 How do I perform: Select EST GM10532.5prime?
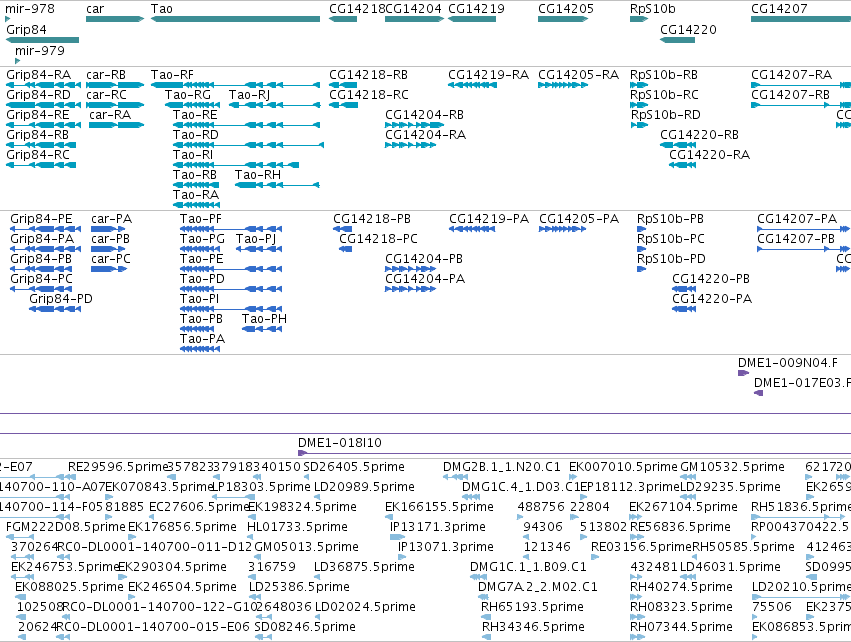pyautogui.click(x=688, y=477)
